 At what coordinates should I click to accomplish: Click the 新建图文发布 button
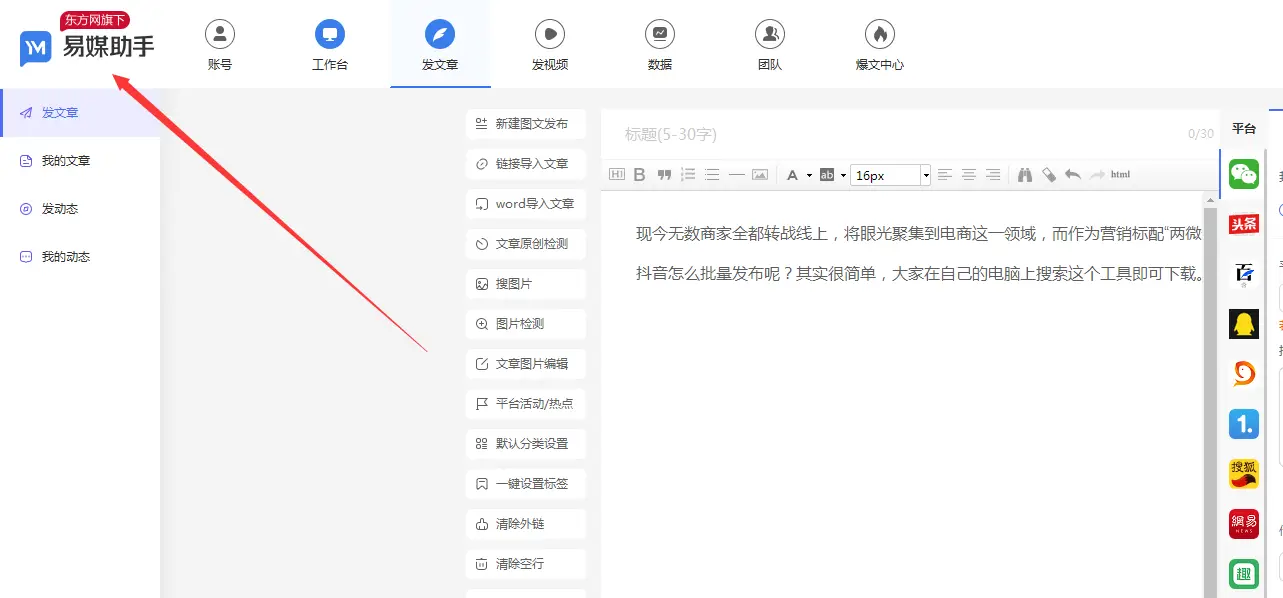[x=526, y=124]
